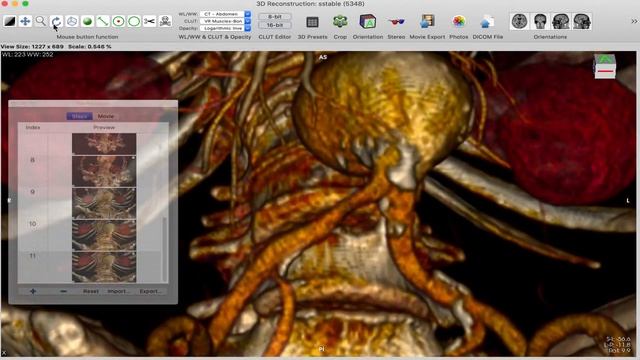Select top preview thumbnail above step 8
640x360 pixels.
(x=104, y=144)
